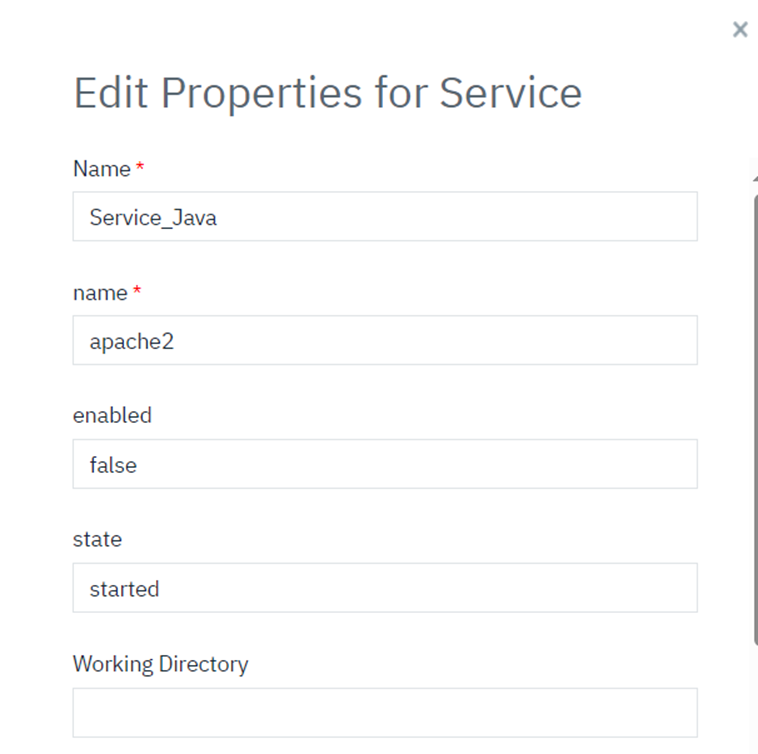The image size is (758, 754).
Task: Select the state field showing started
Action: 385,589
